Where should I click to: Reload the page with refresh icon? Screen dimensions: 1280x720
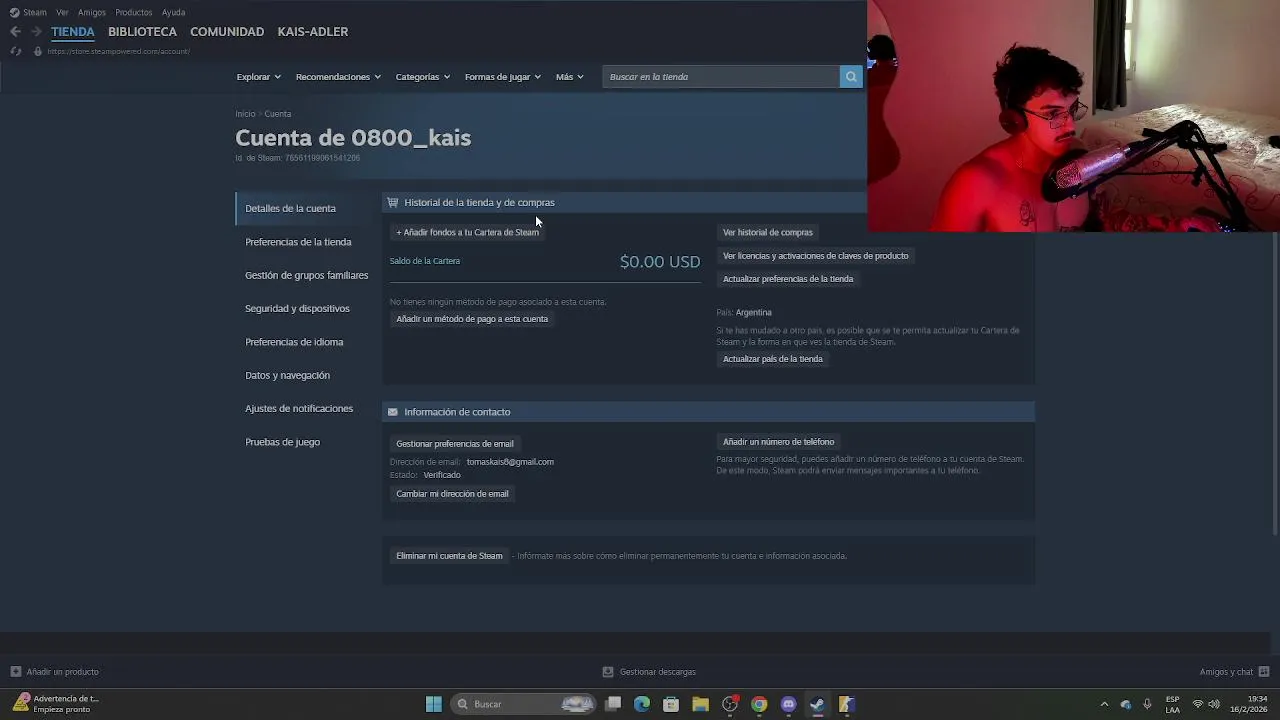coord(15,51)
